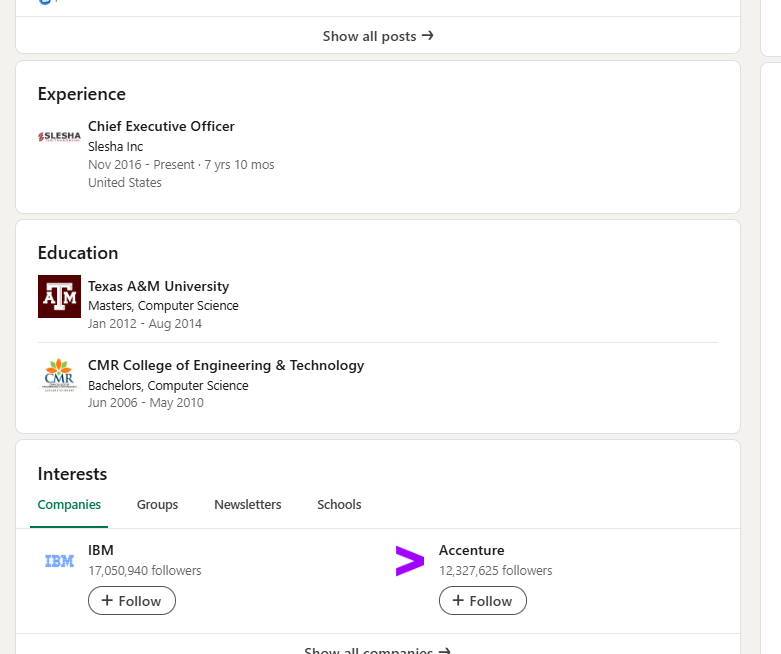
Task: Click the purple Accenture logo
Action: point(410,561)
